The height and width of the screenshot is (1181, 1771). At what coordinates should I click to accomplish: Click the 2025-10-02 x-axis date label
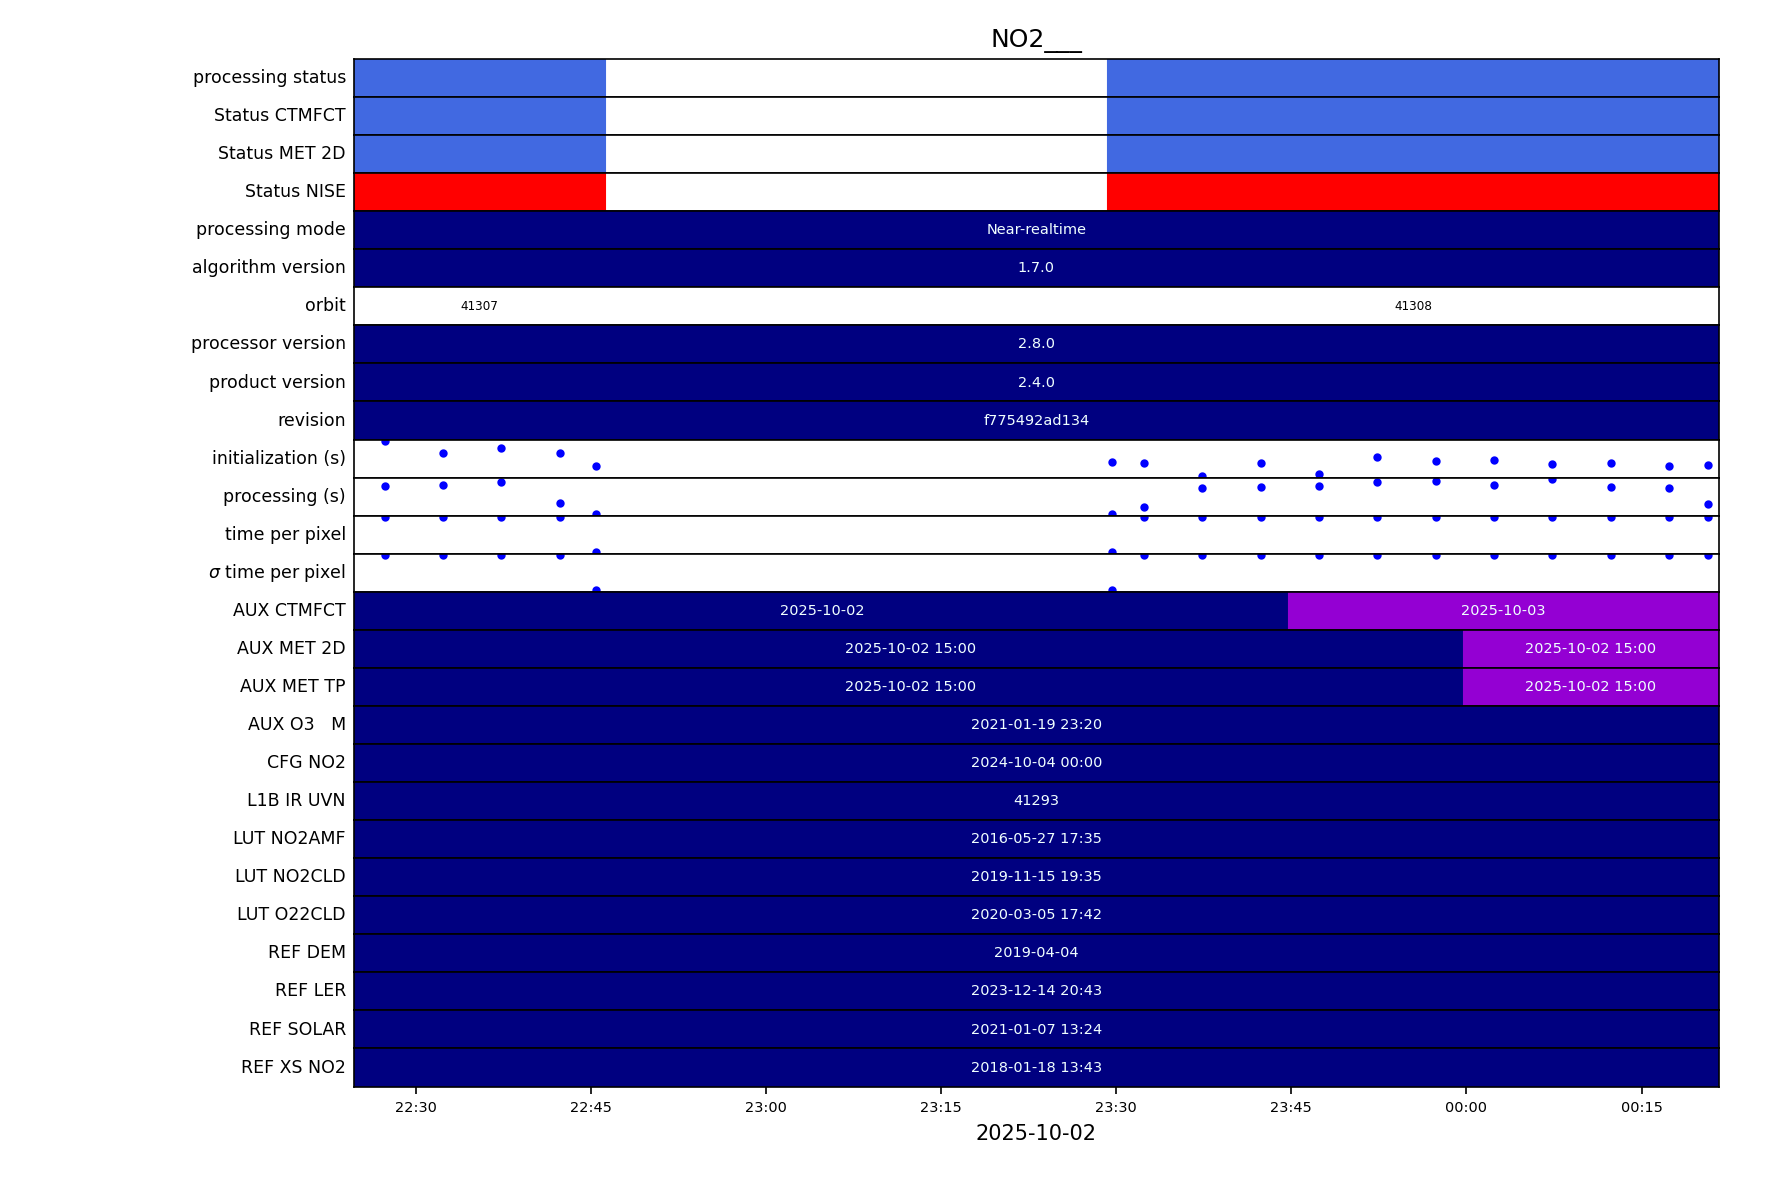click(x=1035, y=1133)
